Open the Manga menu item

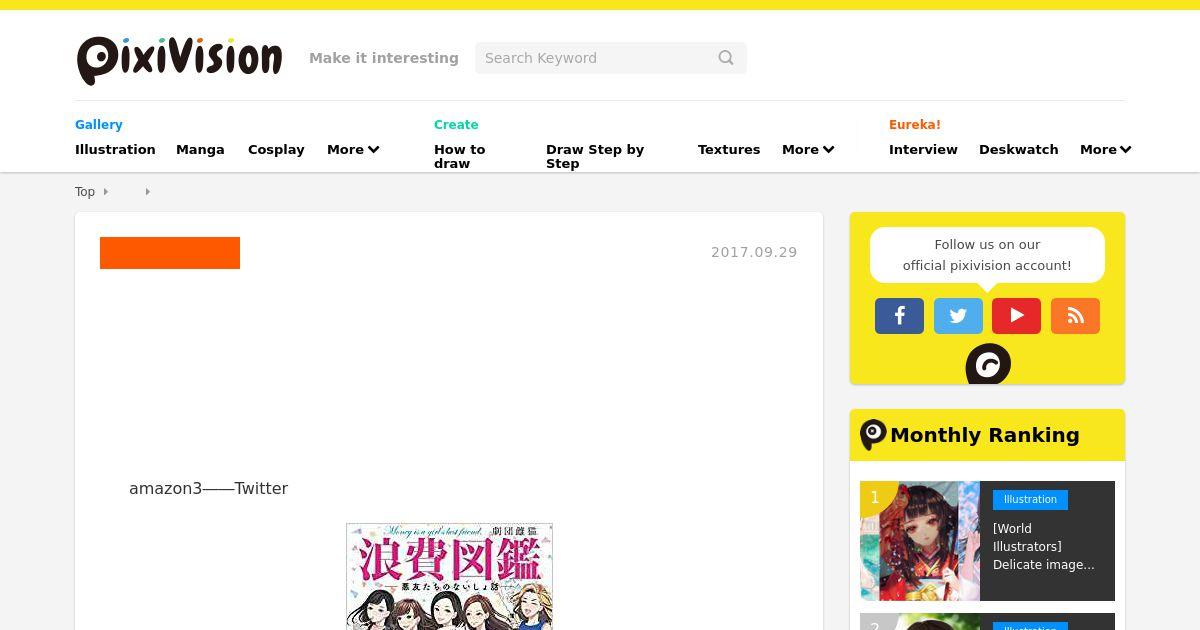click(x=200, y=149)
